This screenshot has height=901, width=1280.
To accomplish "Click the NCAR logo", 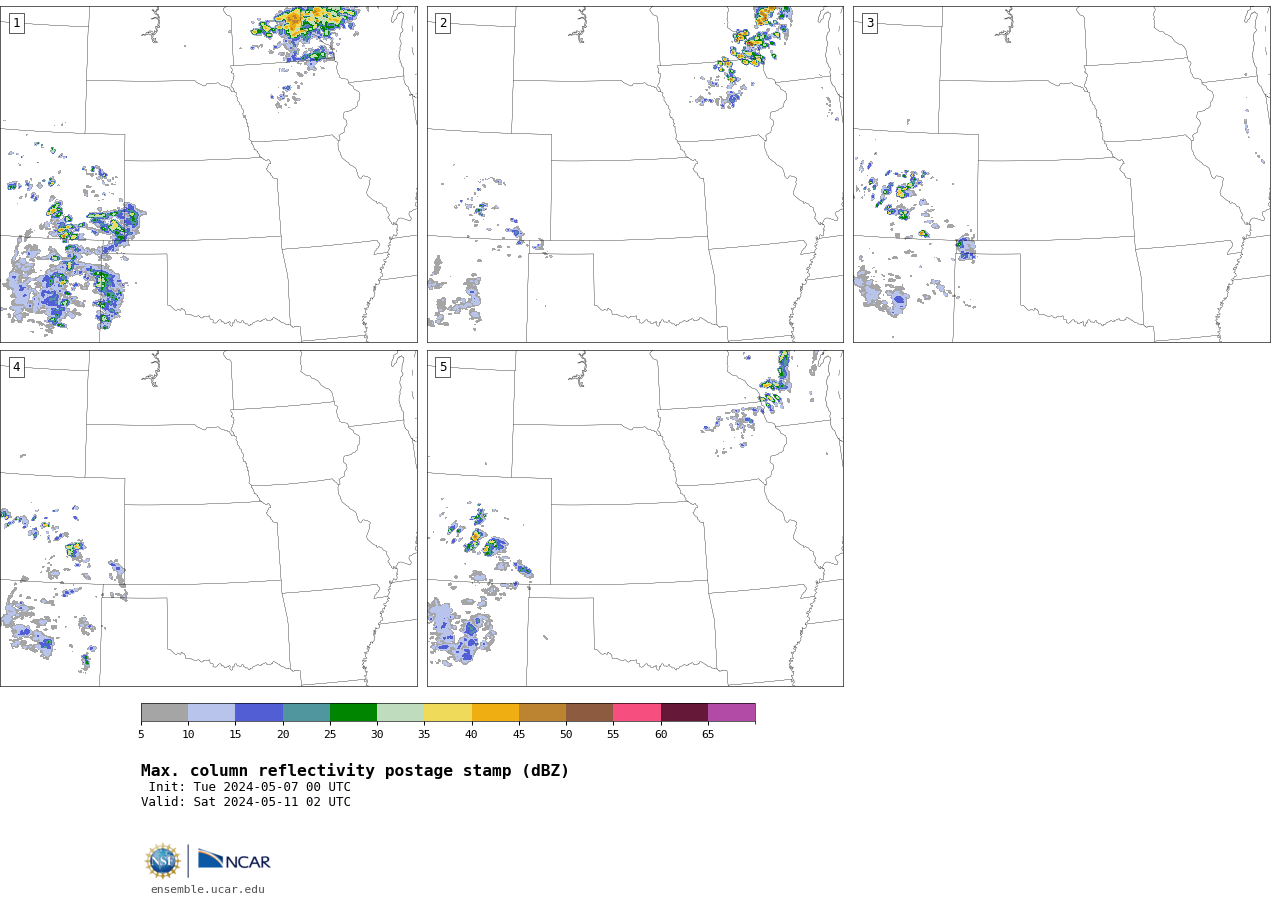I will click(234, 860).
